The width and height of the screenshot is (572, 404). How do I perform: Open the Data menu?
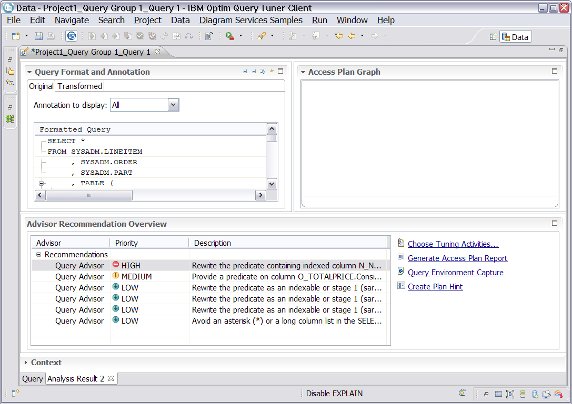[181, 20]
